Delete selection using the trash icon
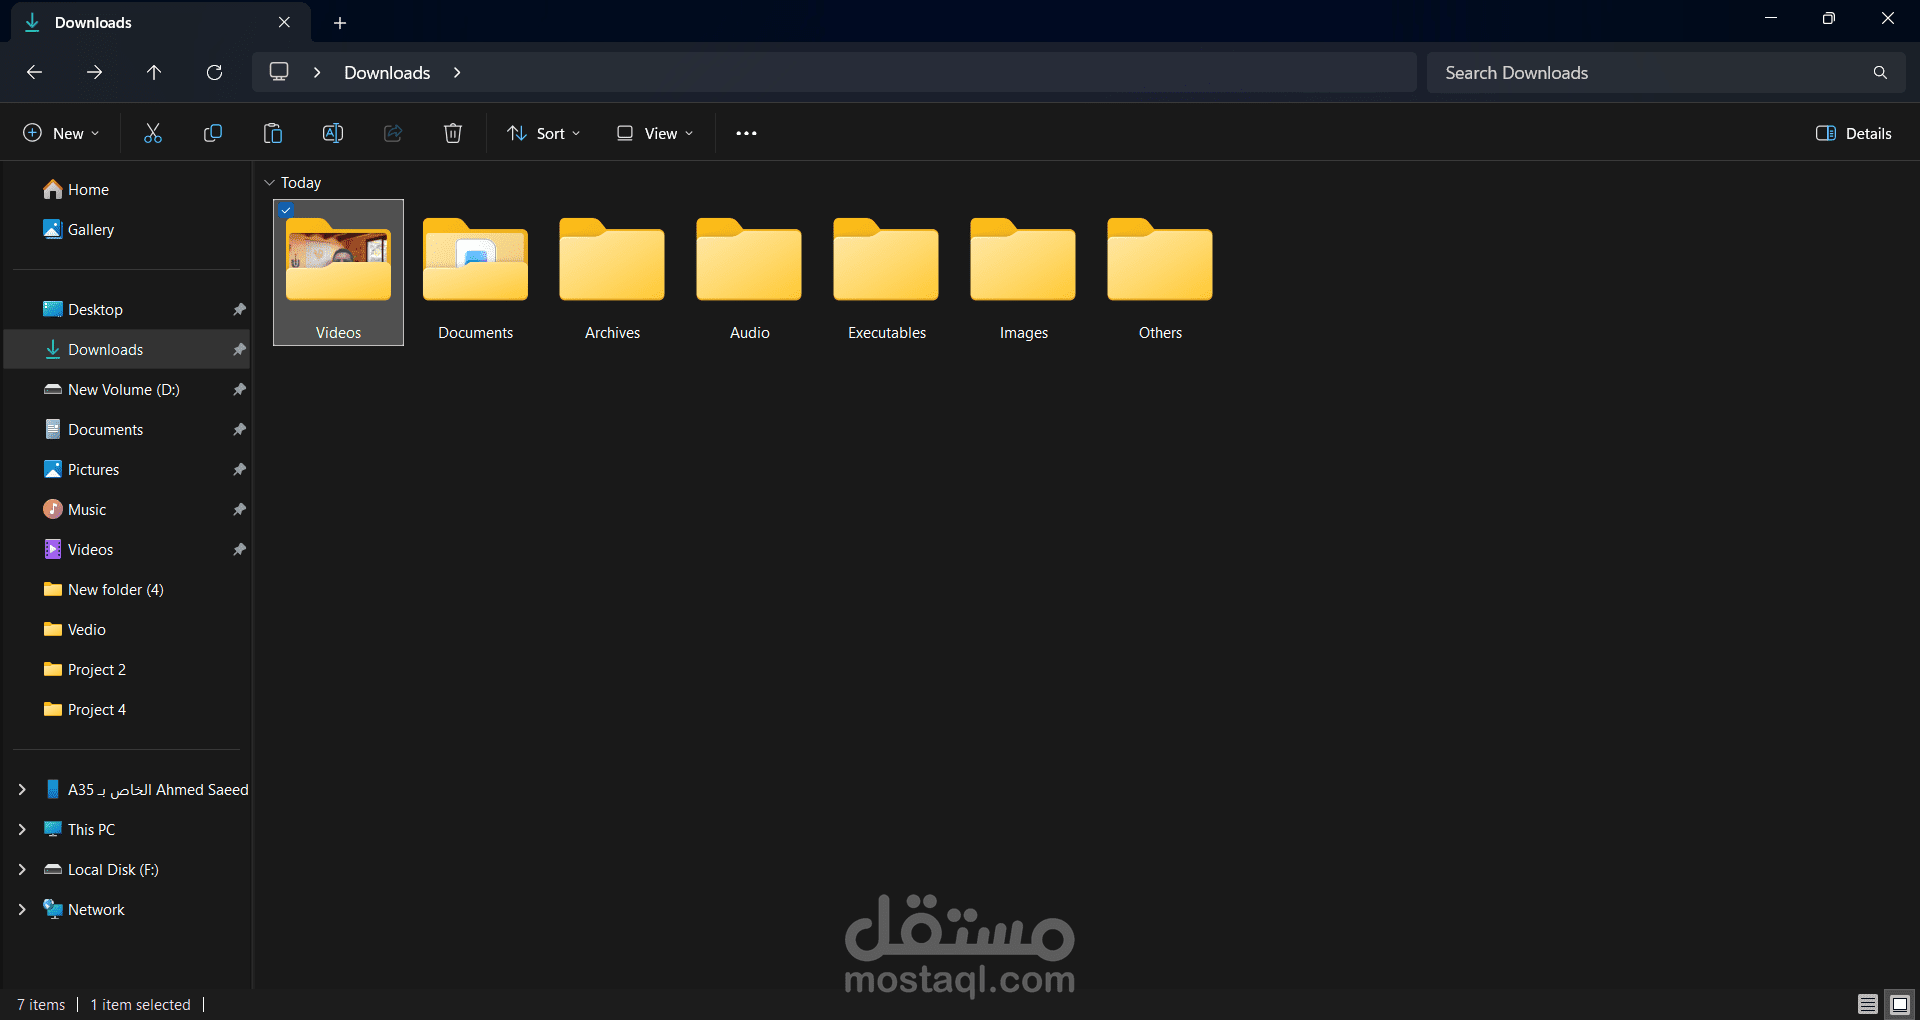 pyautogui.click(x=452, y=132)
